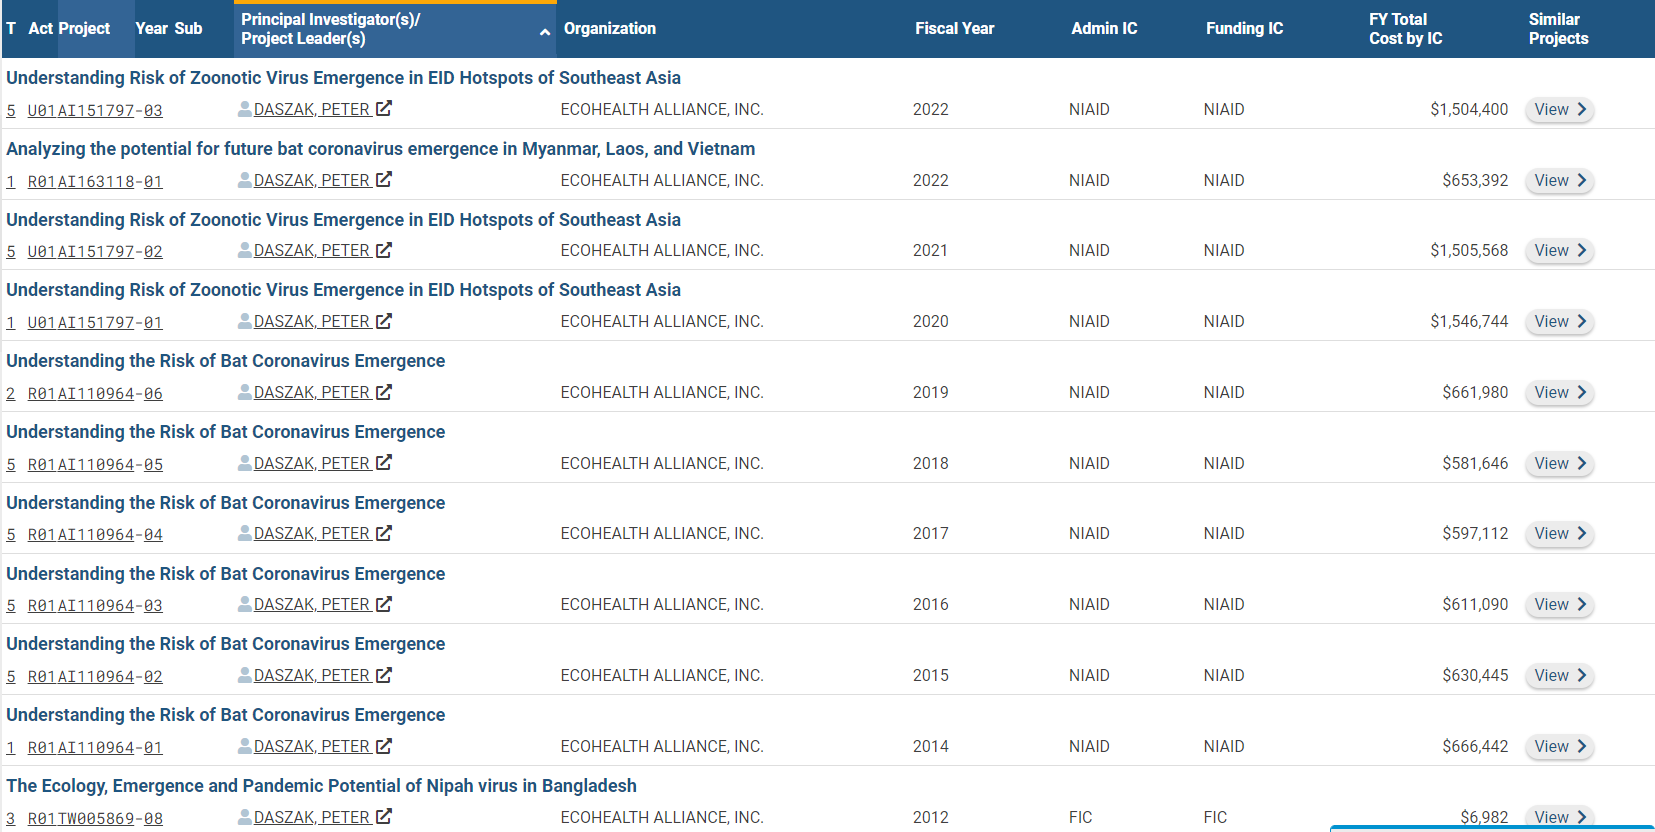
Task: Click person icon in R01AI163118-01 row
Action: pyautogui.click(x=245, y=180)
